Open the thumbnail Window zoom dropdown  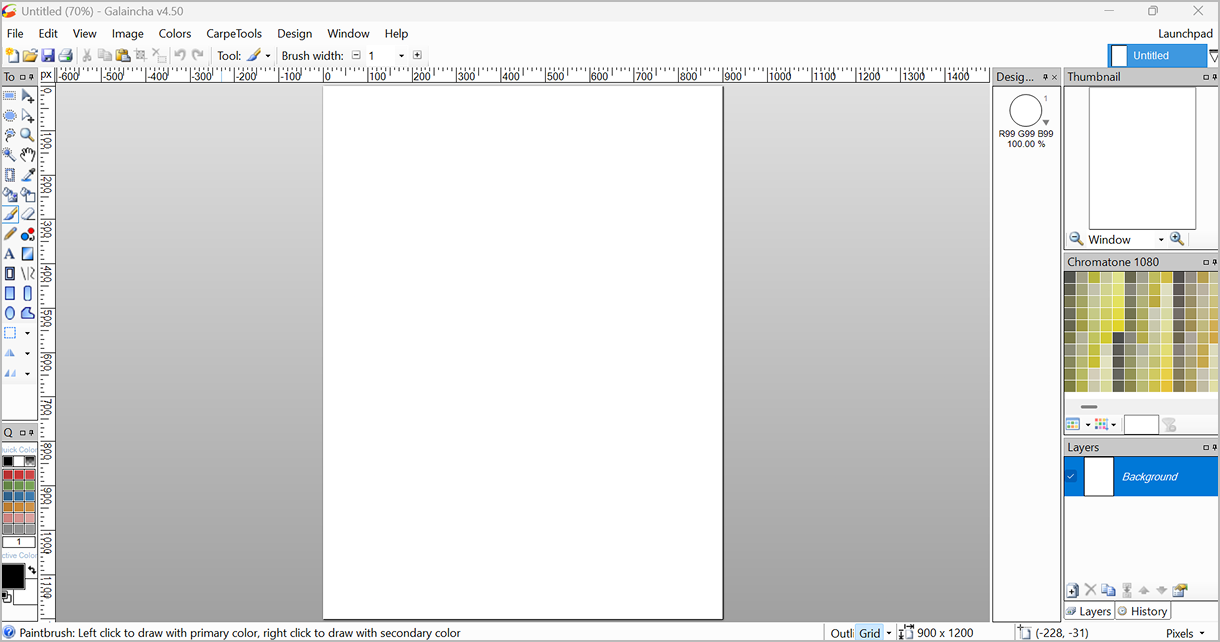point(1160,240)
